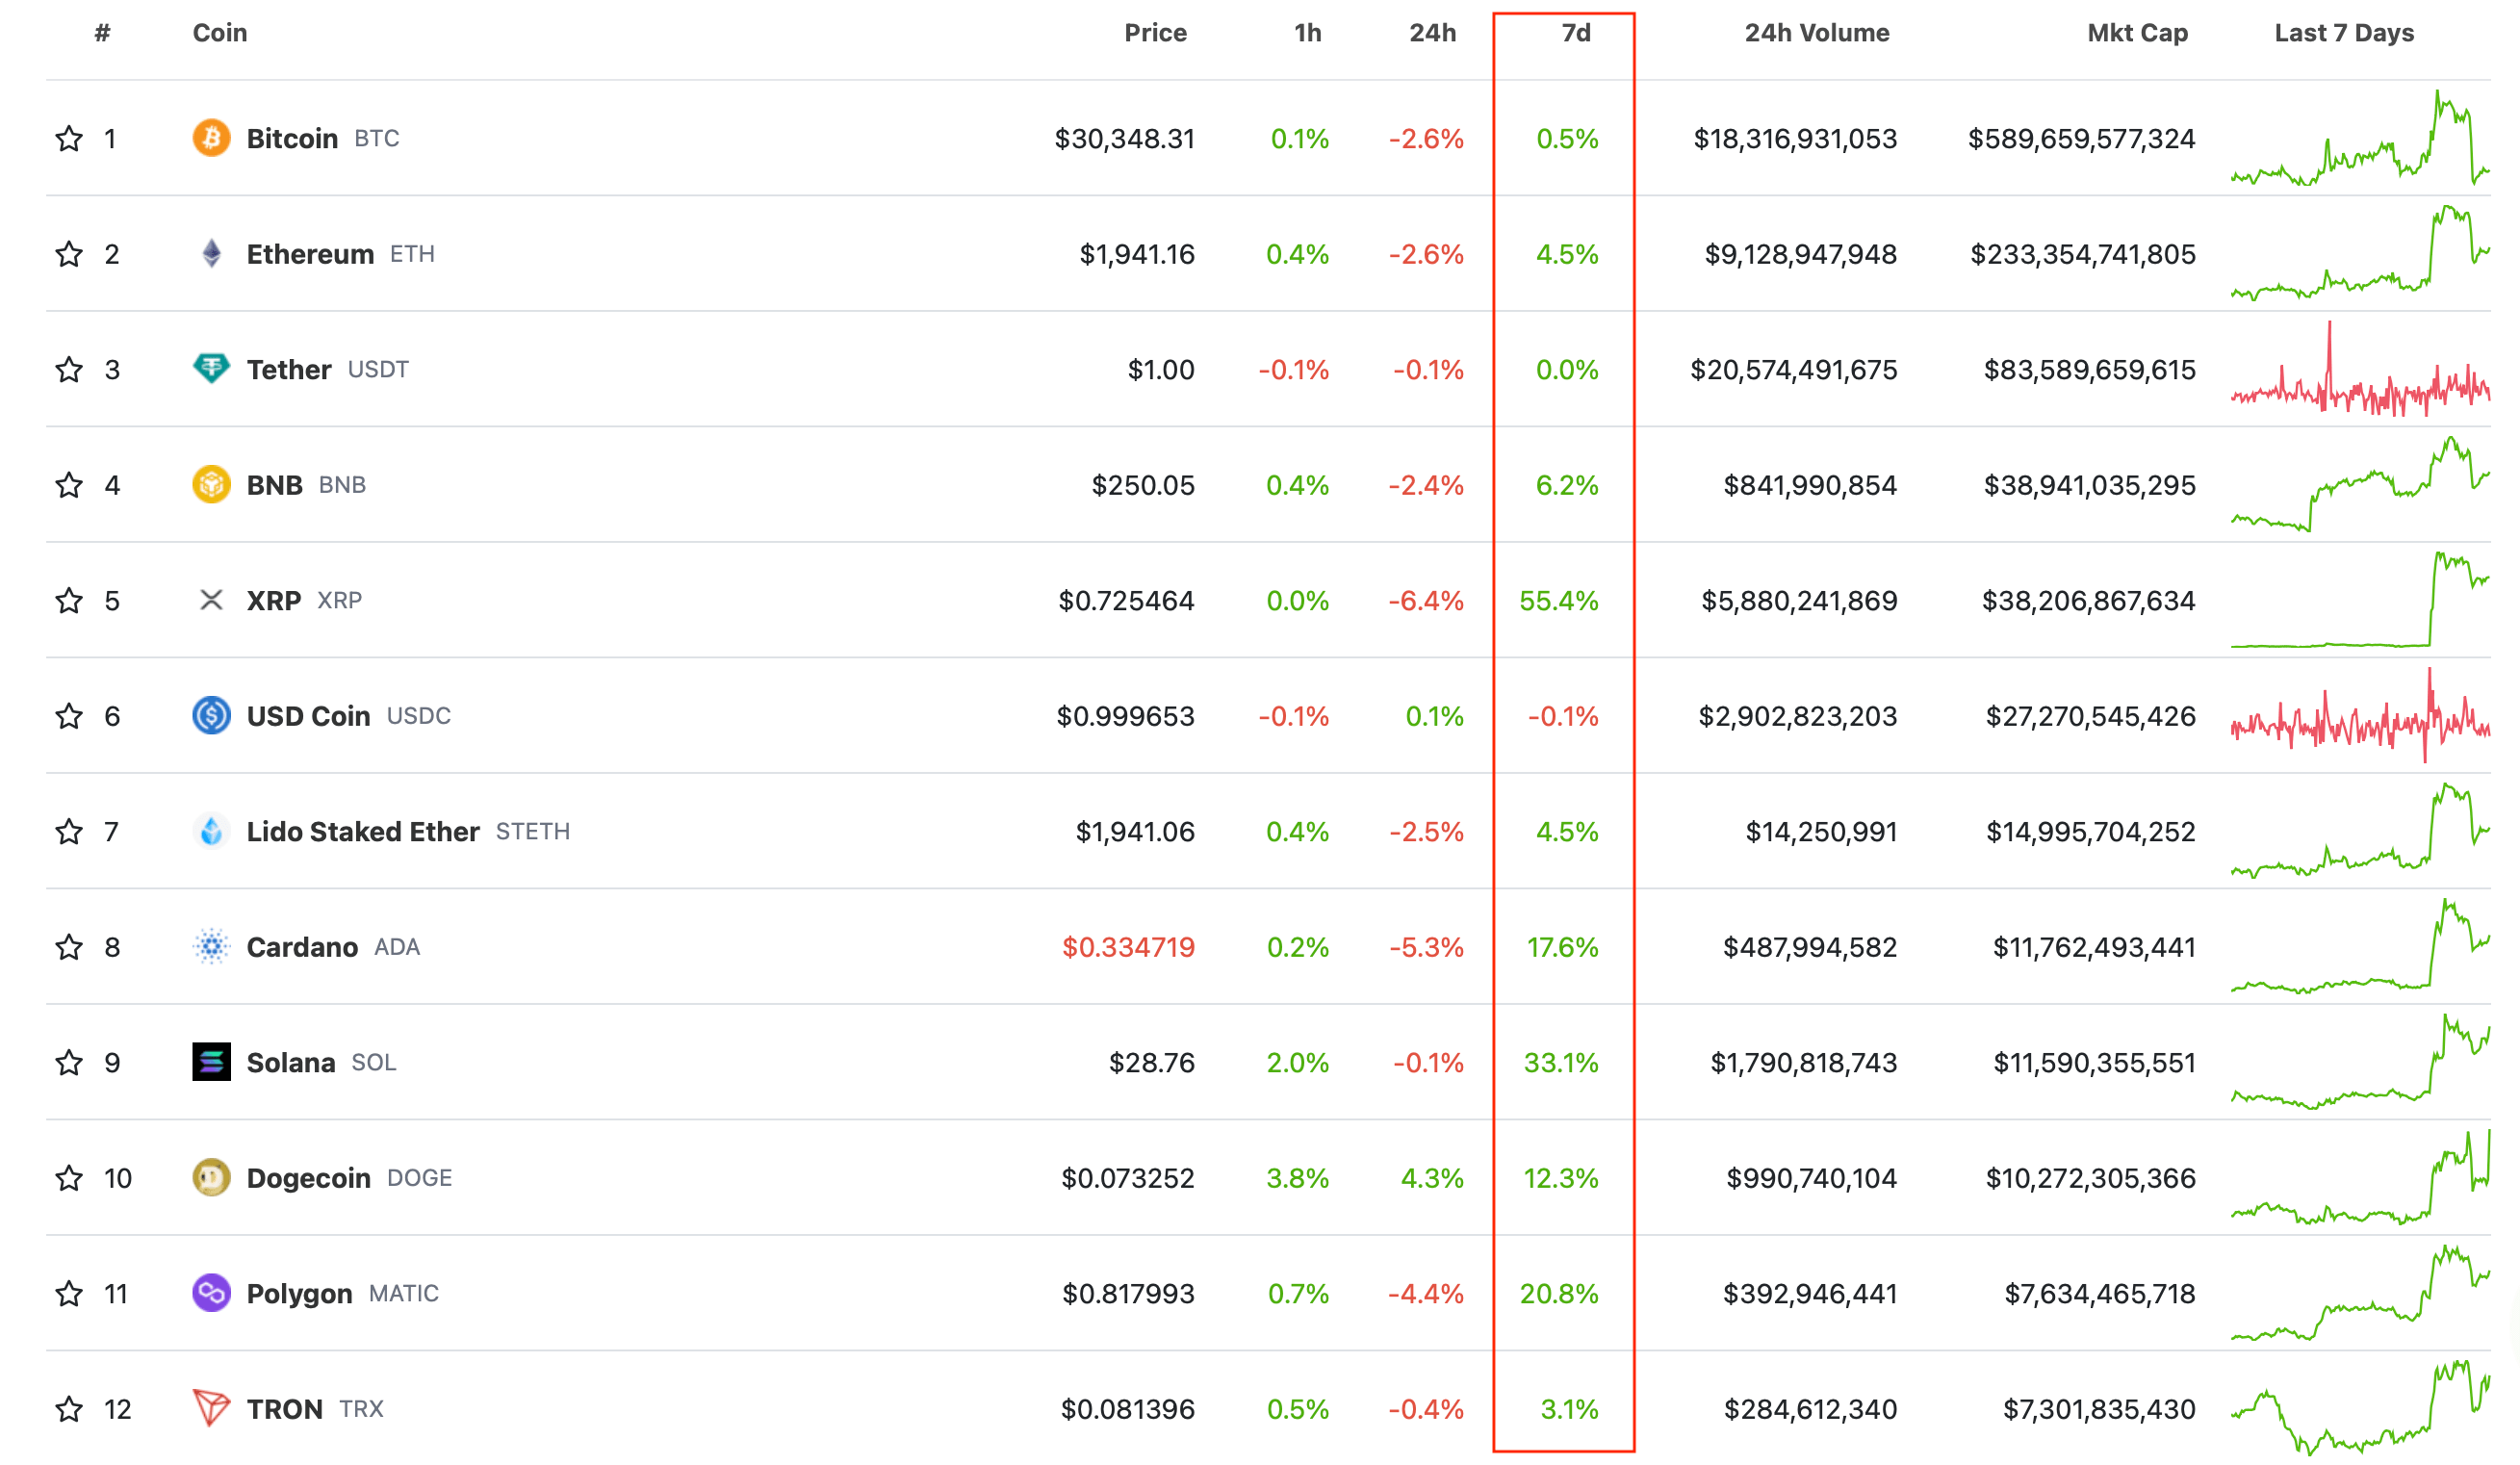This screenshot has width=2520, height=1465.
Task: Click the Solana logo icon
Action: tap(211, 1062)
